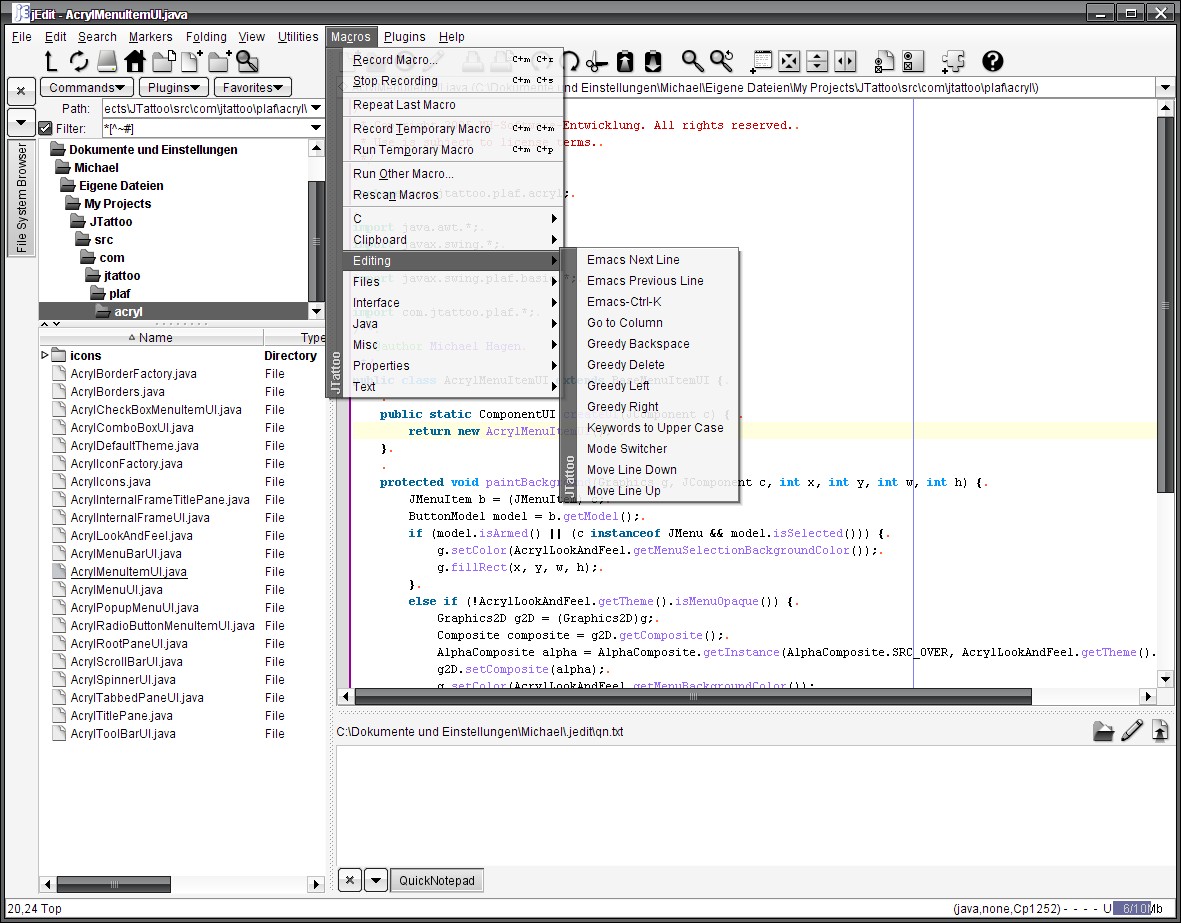Open a new view window icon

click(x=761, y=61)
